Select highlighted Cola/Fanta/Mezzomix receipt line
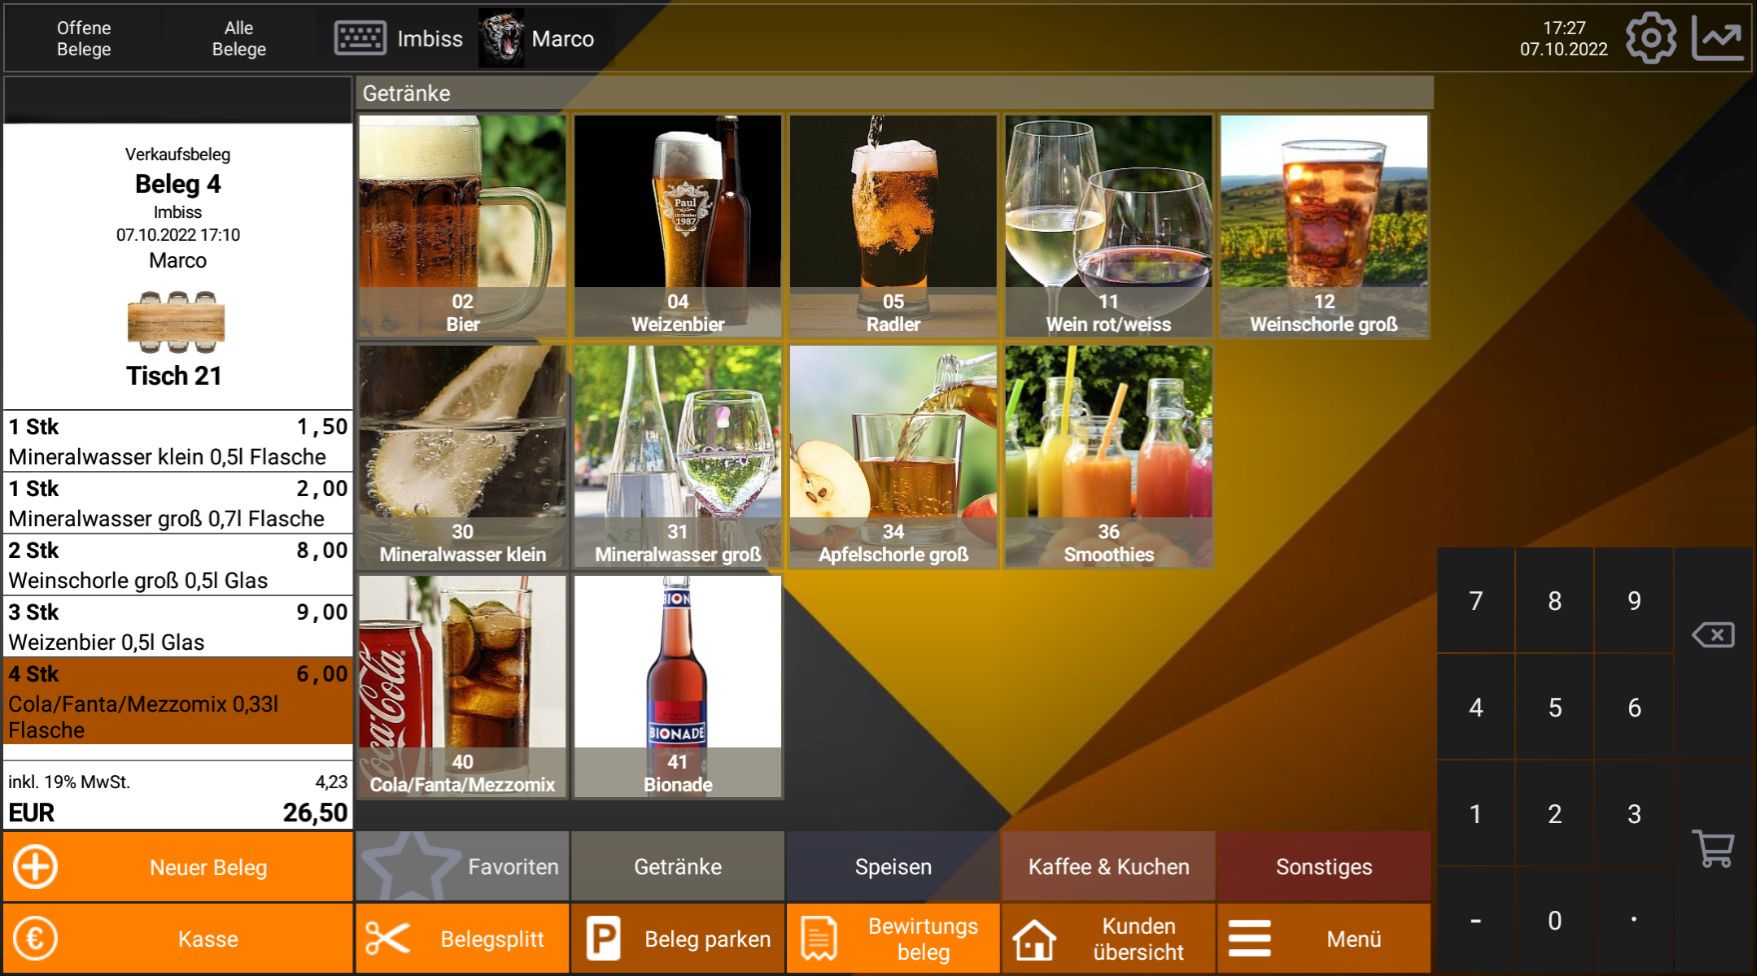This screenshot has width=1757, height=976. coord(178,701)
